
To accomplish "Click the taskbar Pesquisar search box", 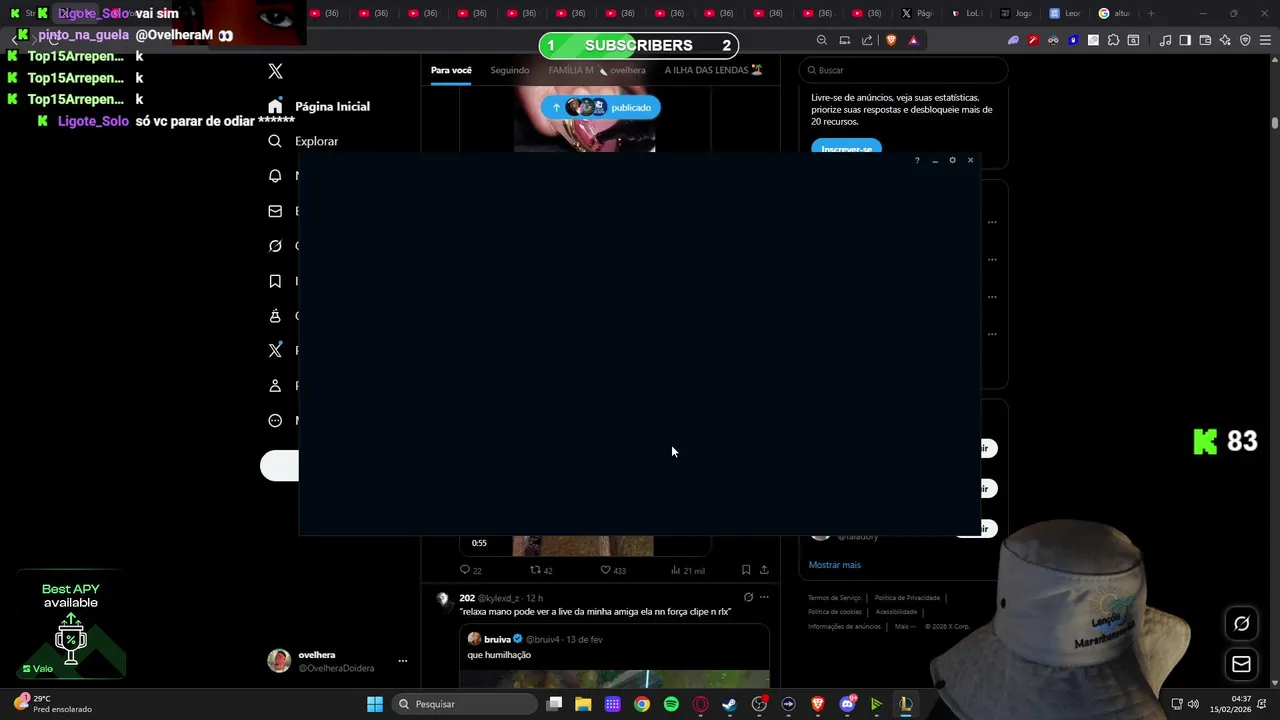I will coord(465,704).
